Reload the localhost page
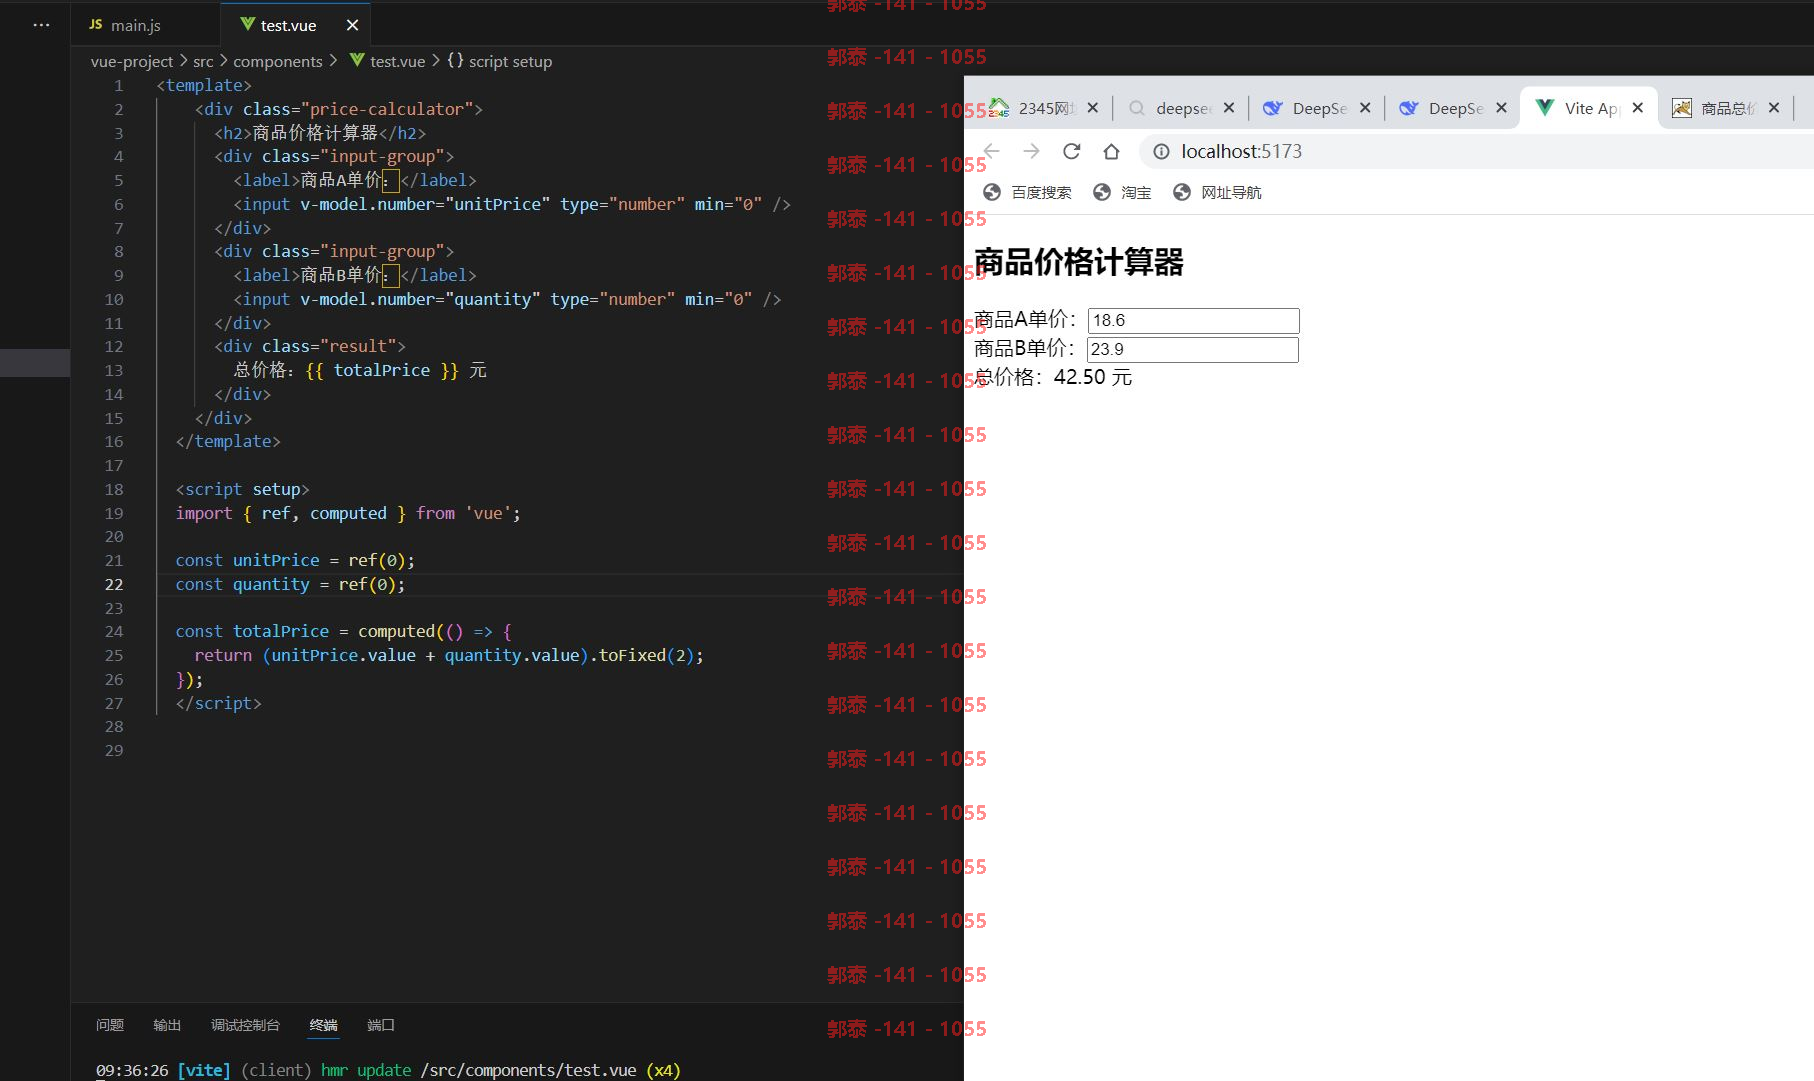This screenshot has width=1814, height=1081. click(x=1071, y=151)
